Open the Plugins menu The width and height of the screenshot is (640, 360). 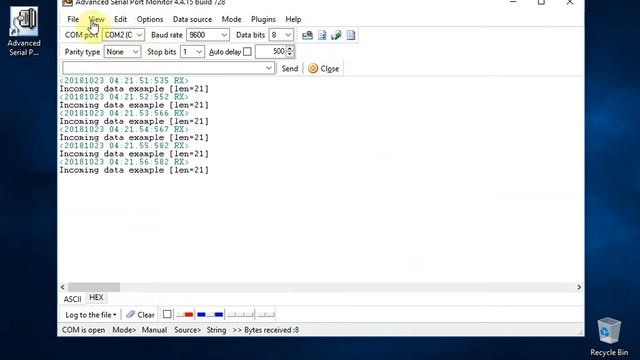[263, 19]
